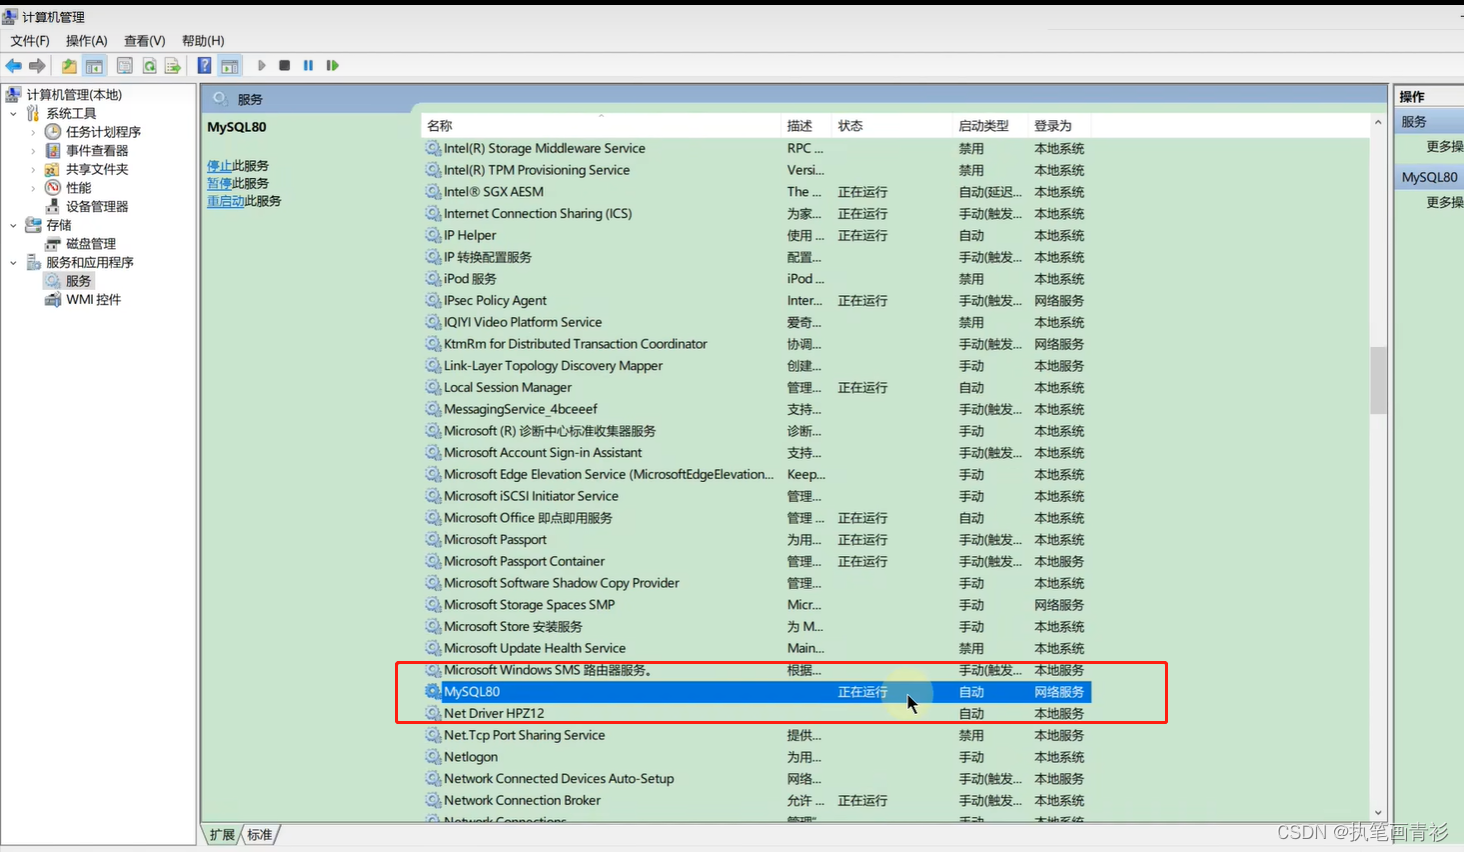Start the selected service with the play icon
Image resolution: width=1464 pixels, height=852 pixels.
click(x=261, y=65)
